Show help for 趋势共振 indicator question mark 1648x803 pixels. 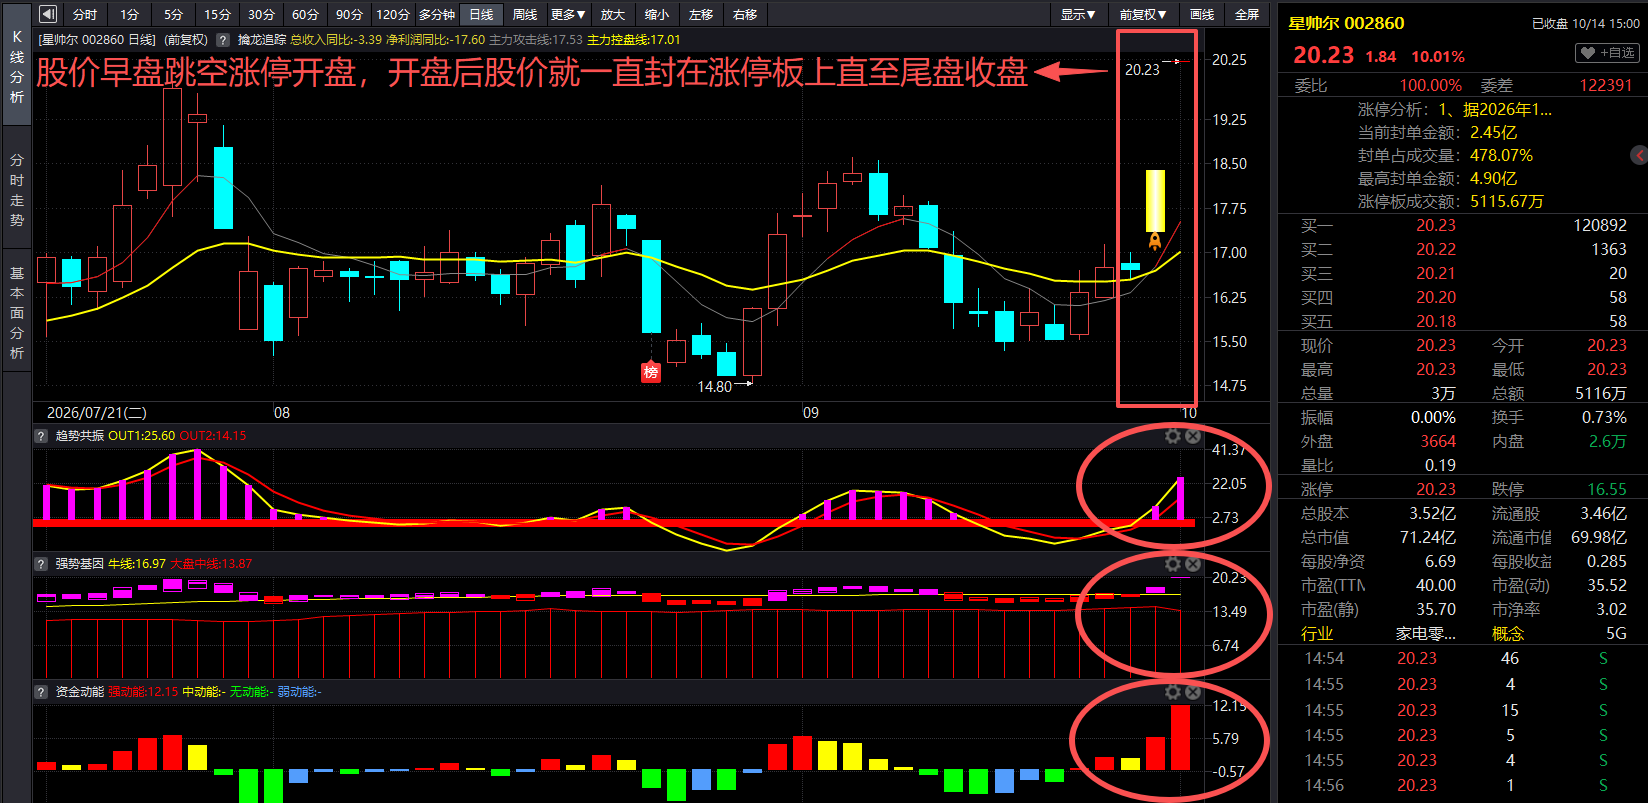pos(41,436)
